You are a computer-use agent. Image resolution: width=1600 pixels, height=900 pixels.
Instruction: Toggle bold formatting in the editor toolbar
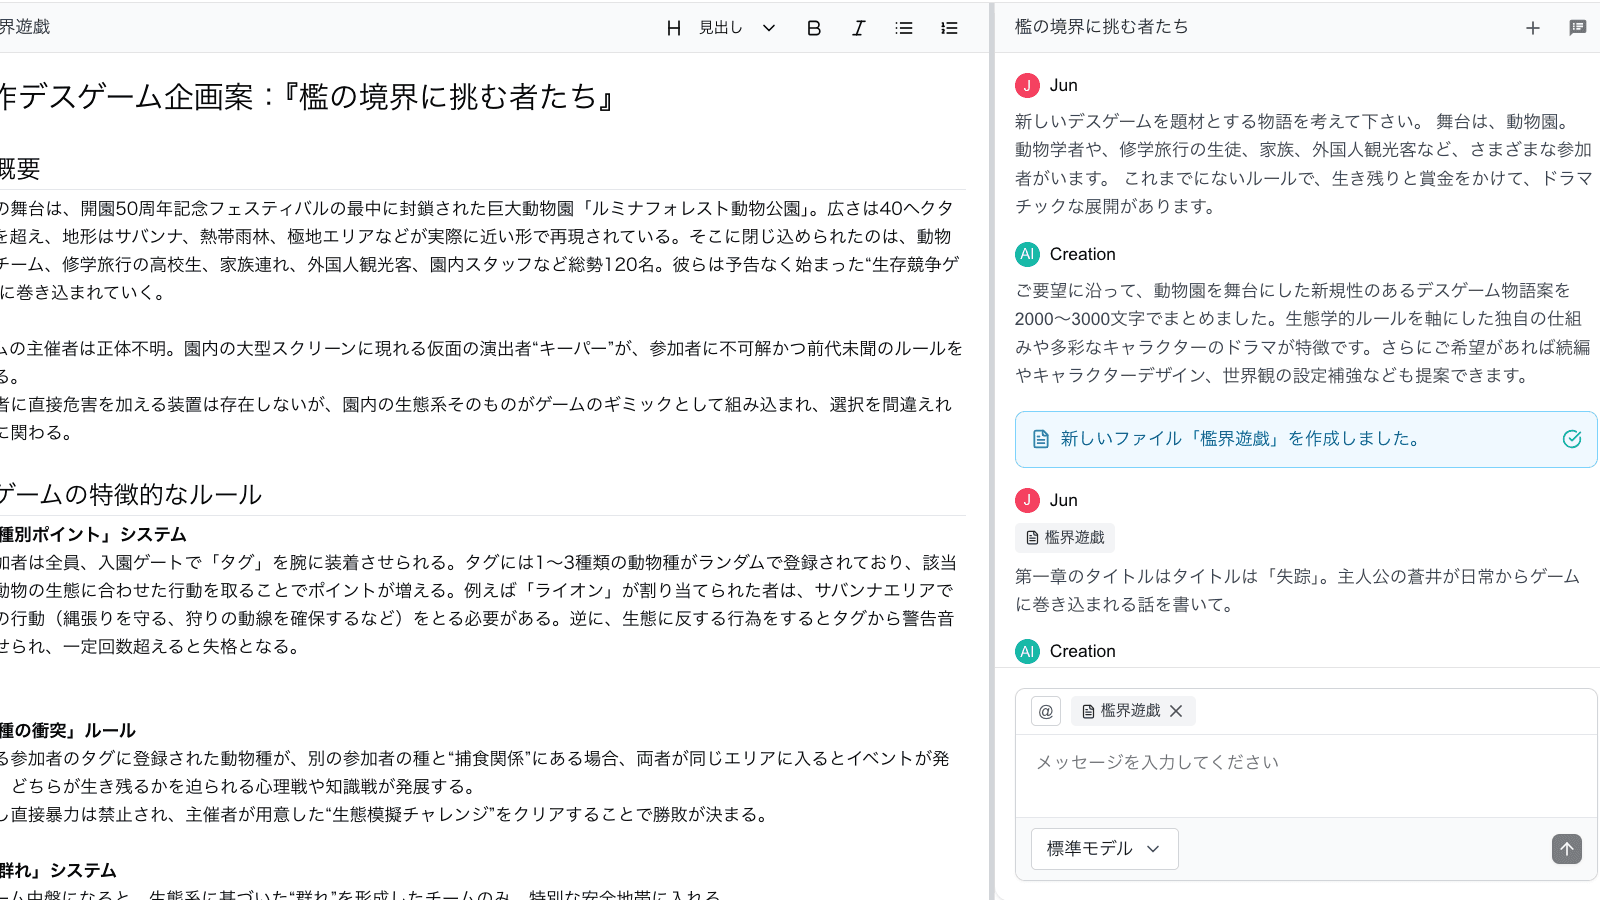[813, 28]
